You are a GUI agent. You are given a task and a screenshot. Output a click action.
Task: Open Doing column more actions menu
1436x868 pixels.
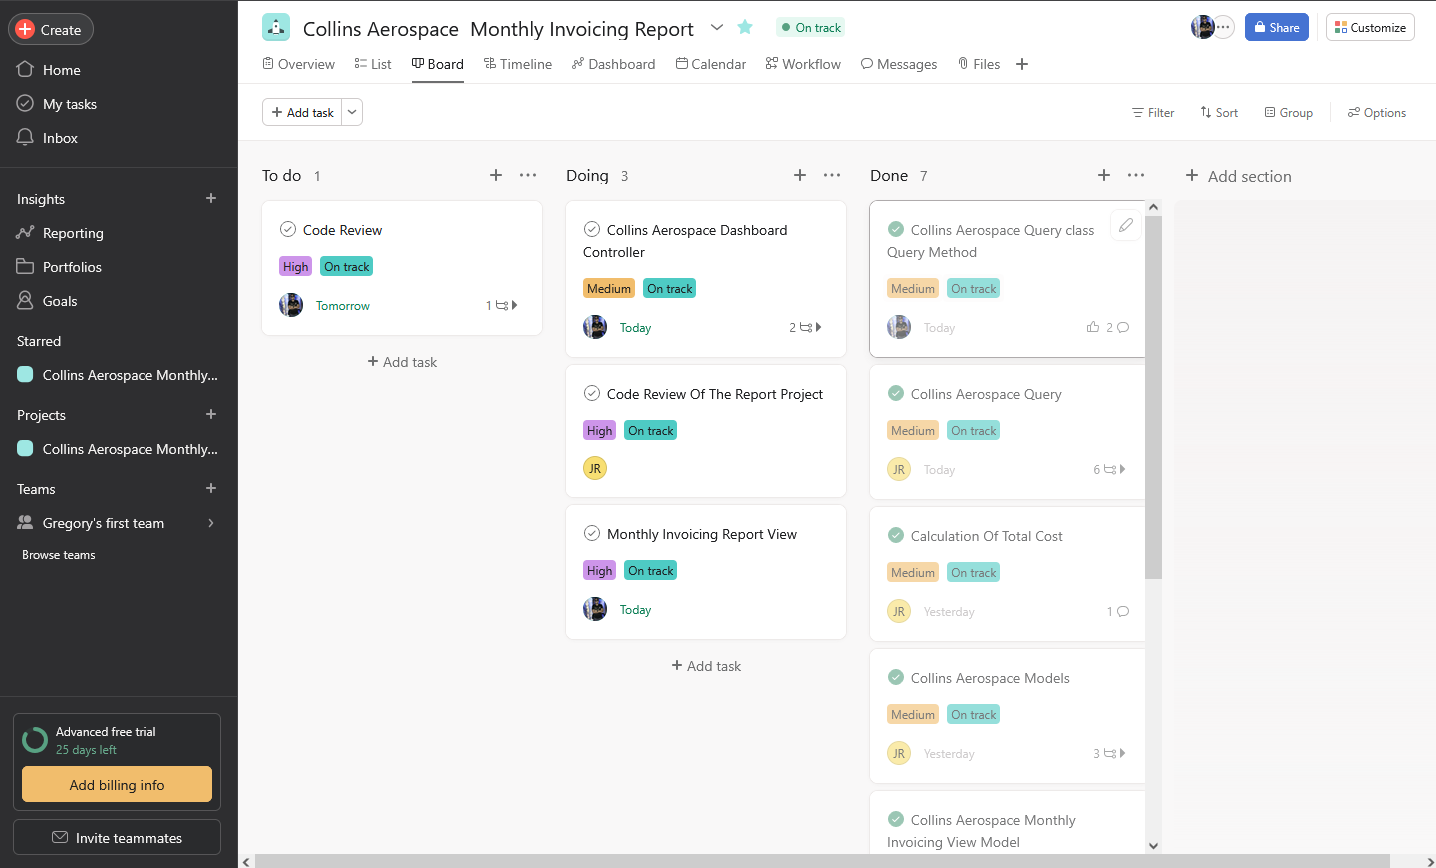point(832,175)
